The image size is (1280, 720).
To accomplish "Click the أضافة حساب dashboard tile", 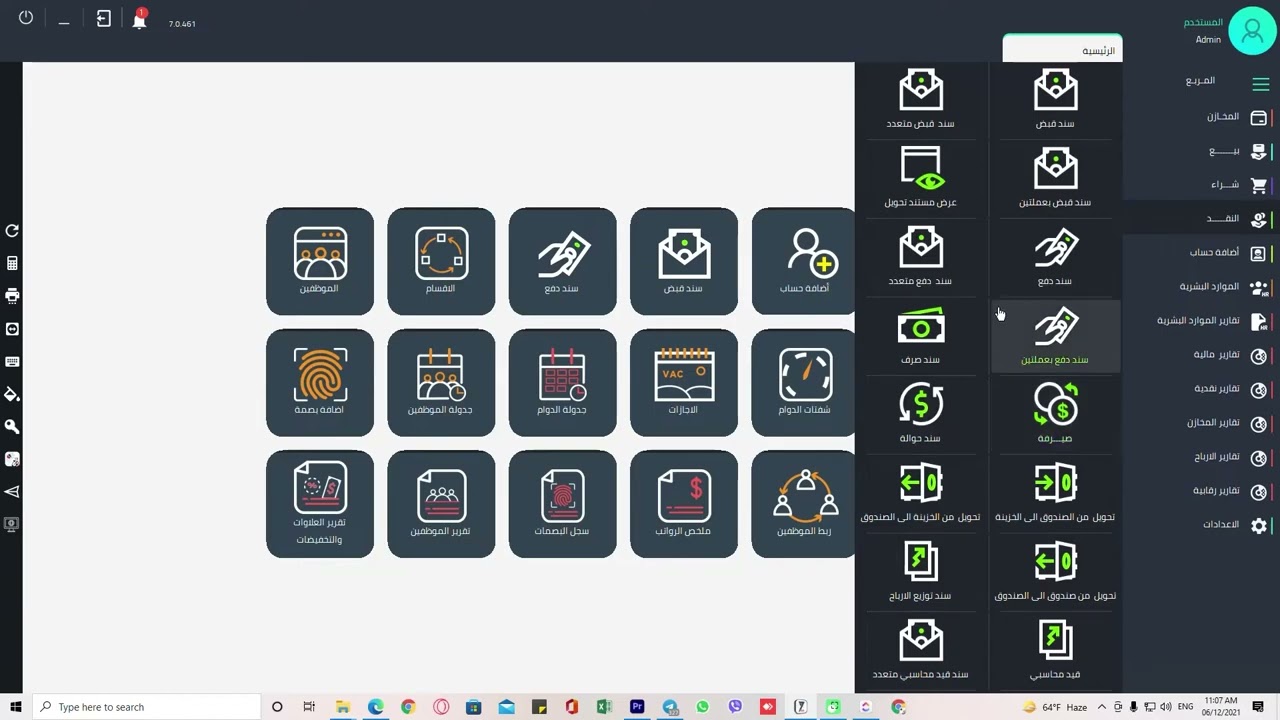I will [x=804, y=261].
